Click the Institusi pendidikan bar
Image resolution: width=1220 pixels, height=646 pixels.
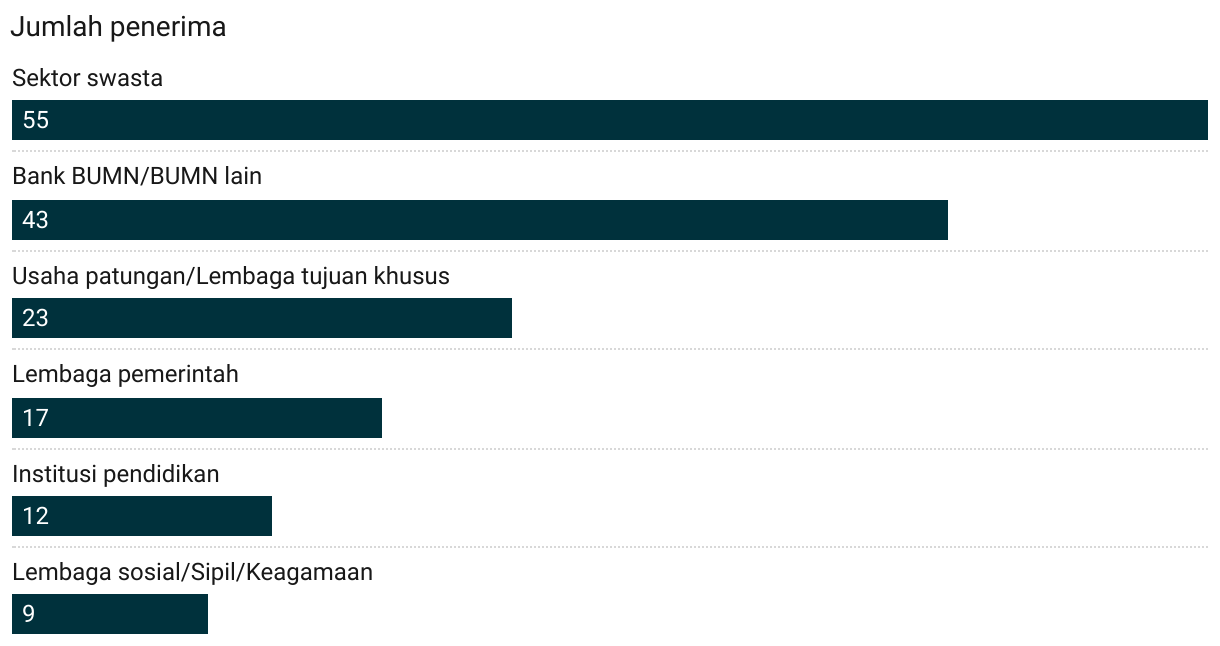coord(142,516)
